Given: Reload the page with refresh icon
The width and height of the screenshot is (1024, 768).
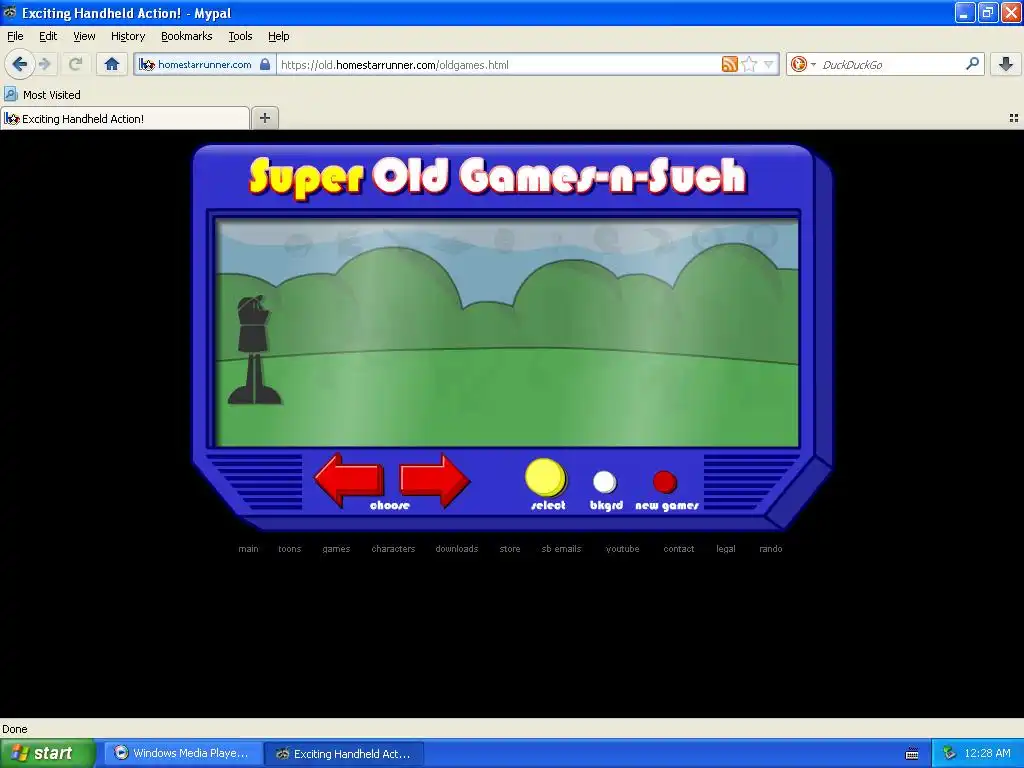Looking at the screenshot, I should pos(75,64).
